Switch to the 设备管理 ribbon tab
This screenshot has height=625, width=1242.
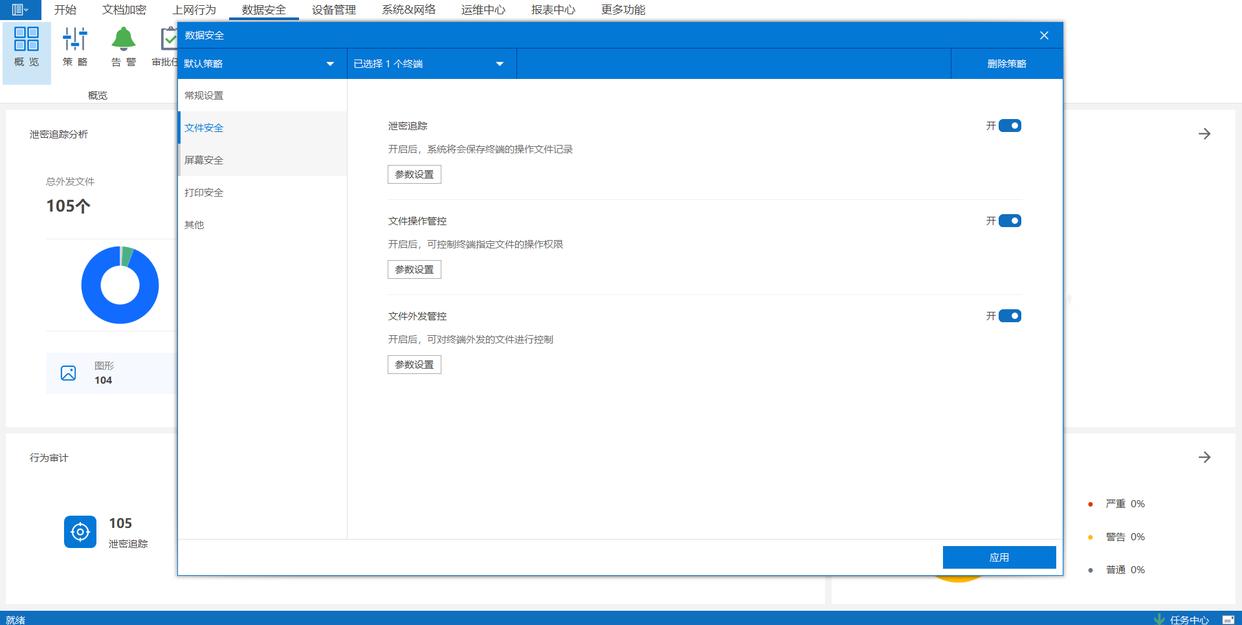333,10
